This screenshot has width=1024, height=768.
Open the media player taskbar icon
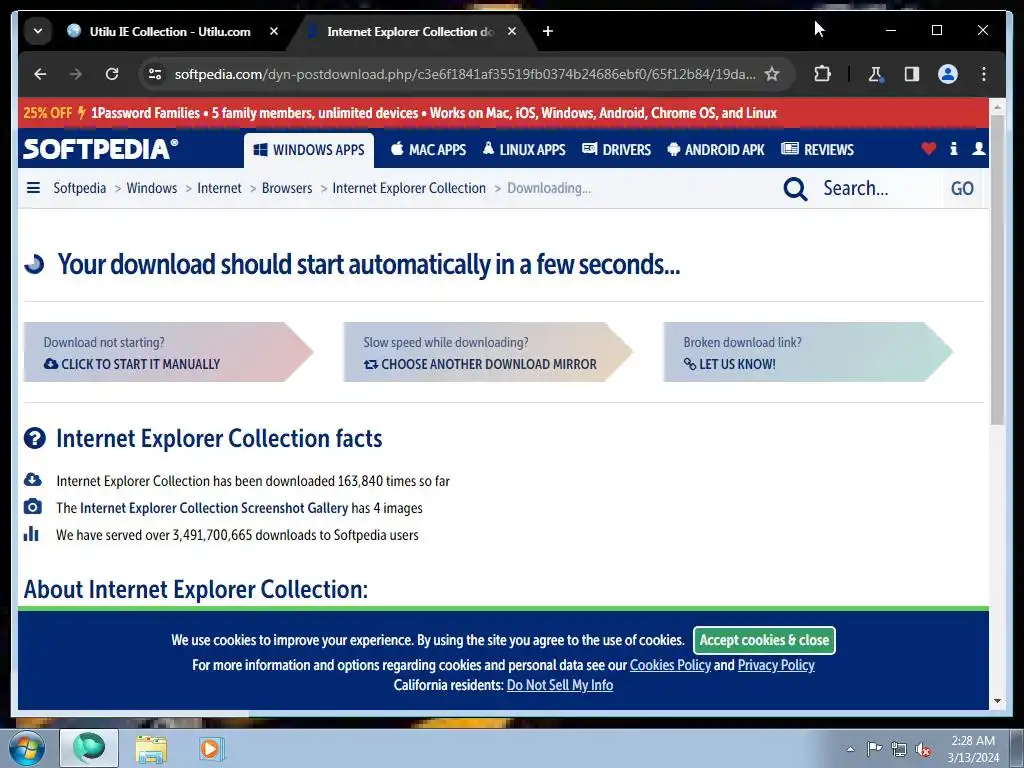(211, 748)
